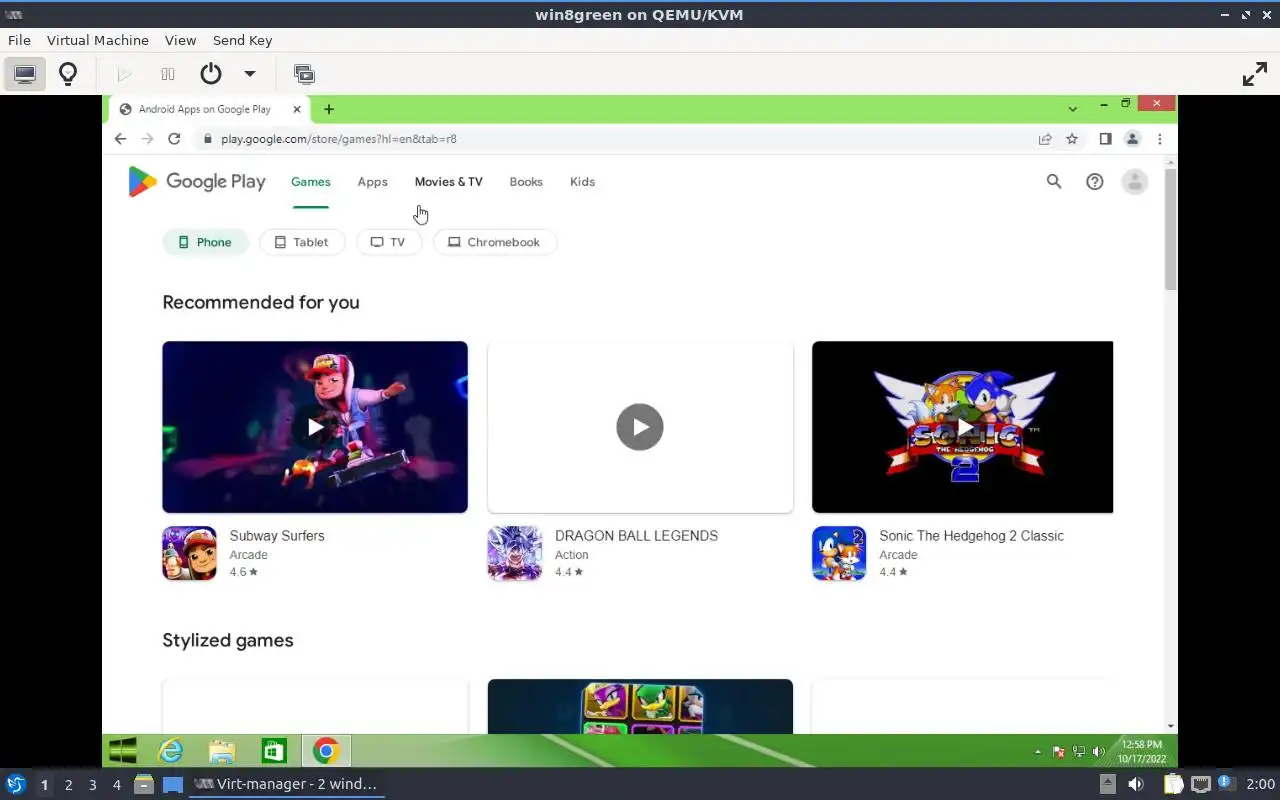Switch to Books section
The width and height of the screenshot is (1280, 800).
click(526, 182)
